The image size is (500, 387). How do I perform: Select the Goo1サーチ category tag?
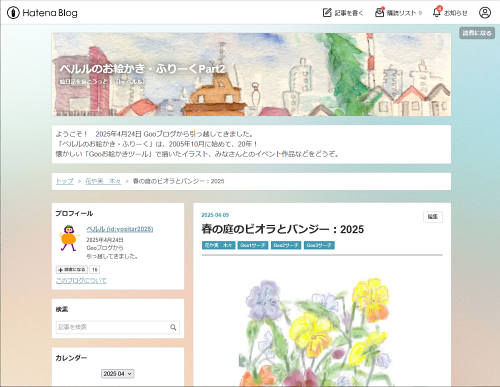pos(253,245)
